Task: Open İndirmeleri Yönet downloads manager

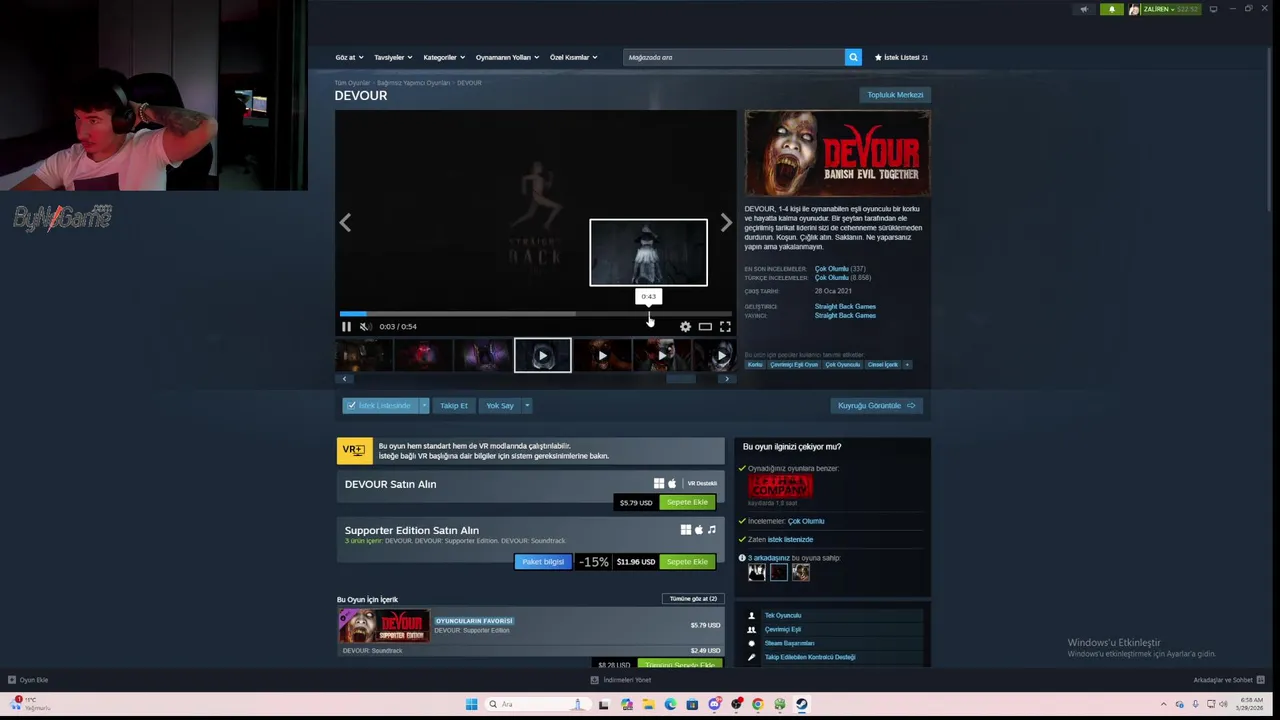Action: click(620, 680)
